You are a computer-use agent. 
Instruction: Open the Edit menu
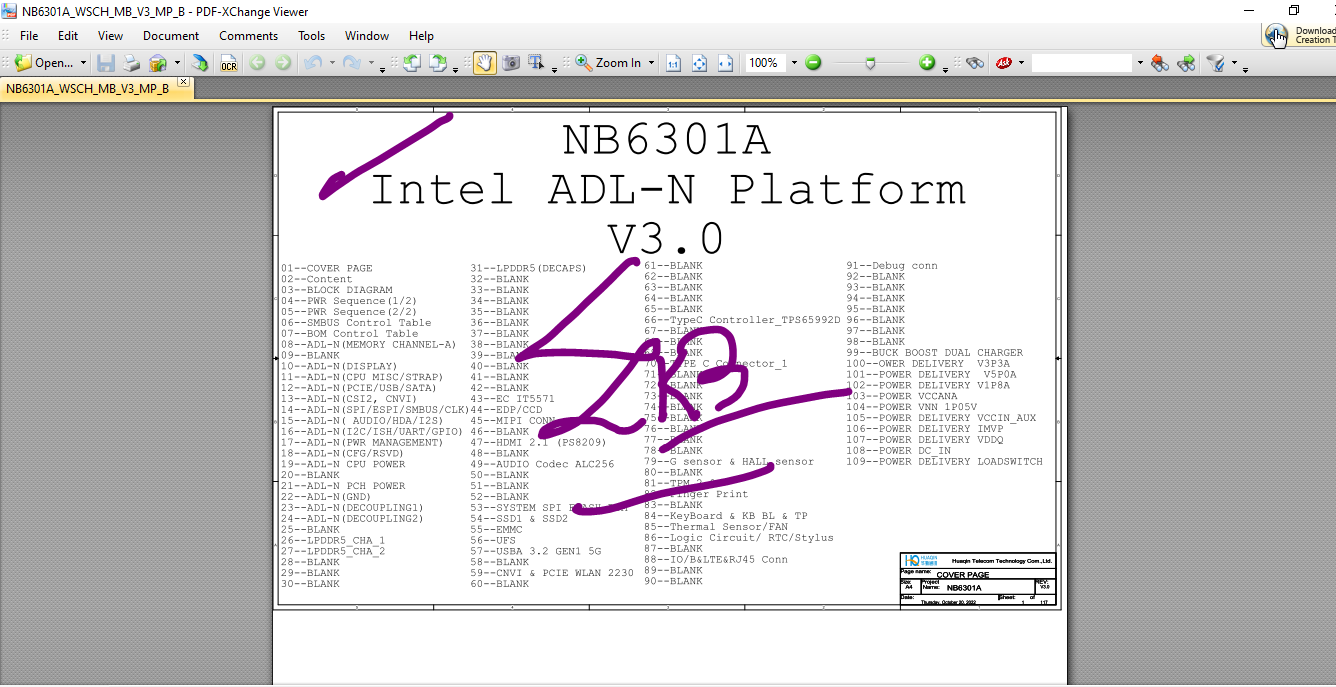point(67,35)
